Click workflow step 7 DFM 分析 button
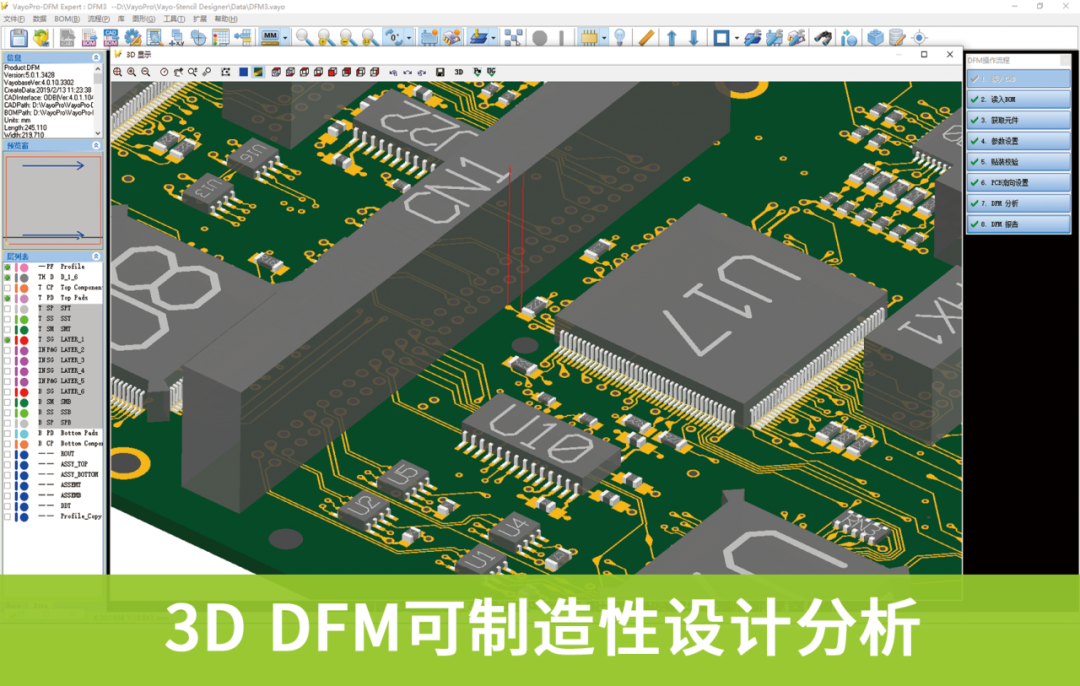1080x686 pixels. 1019,203
